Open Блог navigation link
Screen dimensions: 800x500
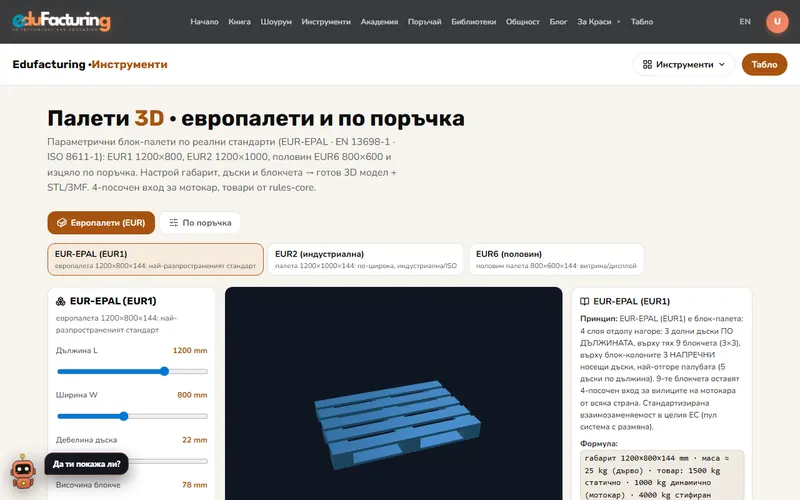tap(558, 21)
